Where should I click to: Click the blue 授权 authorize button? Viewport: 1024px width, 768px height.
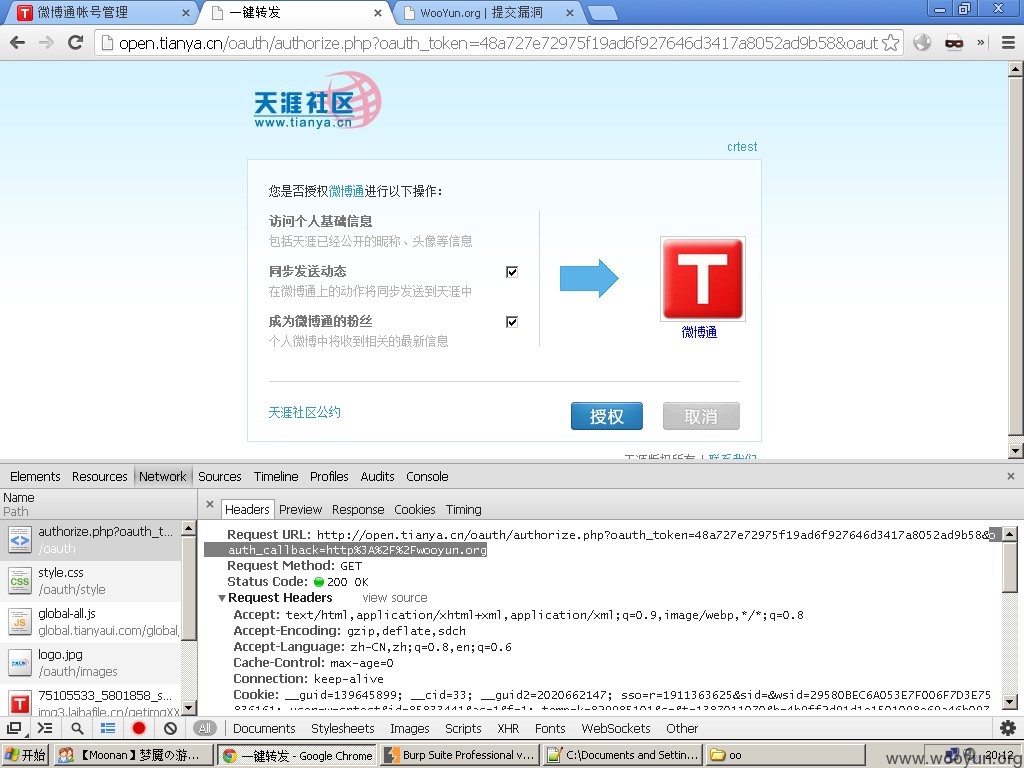click(607, 416)
